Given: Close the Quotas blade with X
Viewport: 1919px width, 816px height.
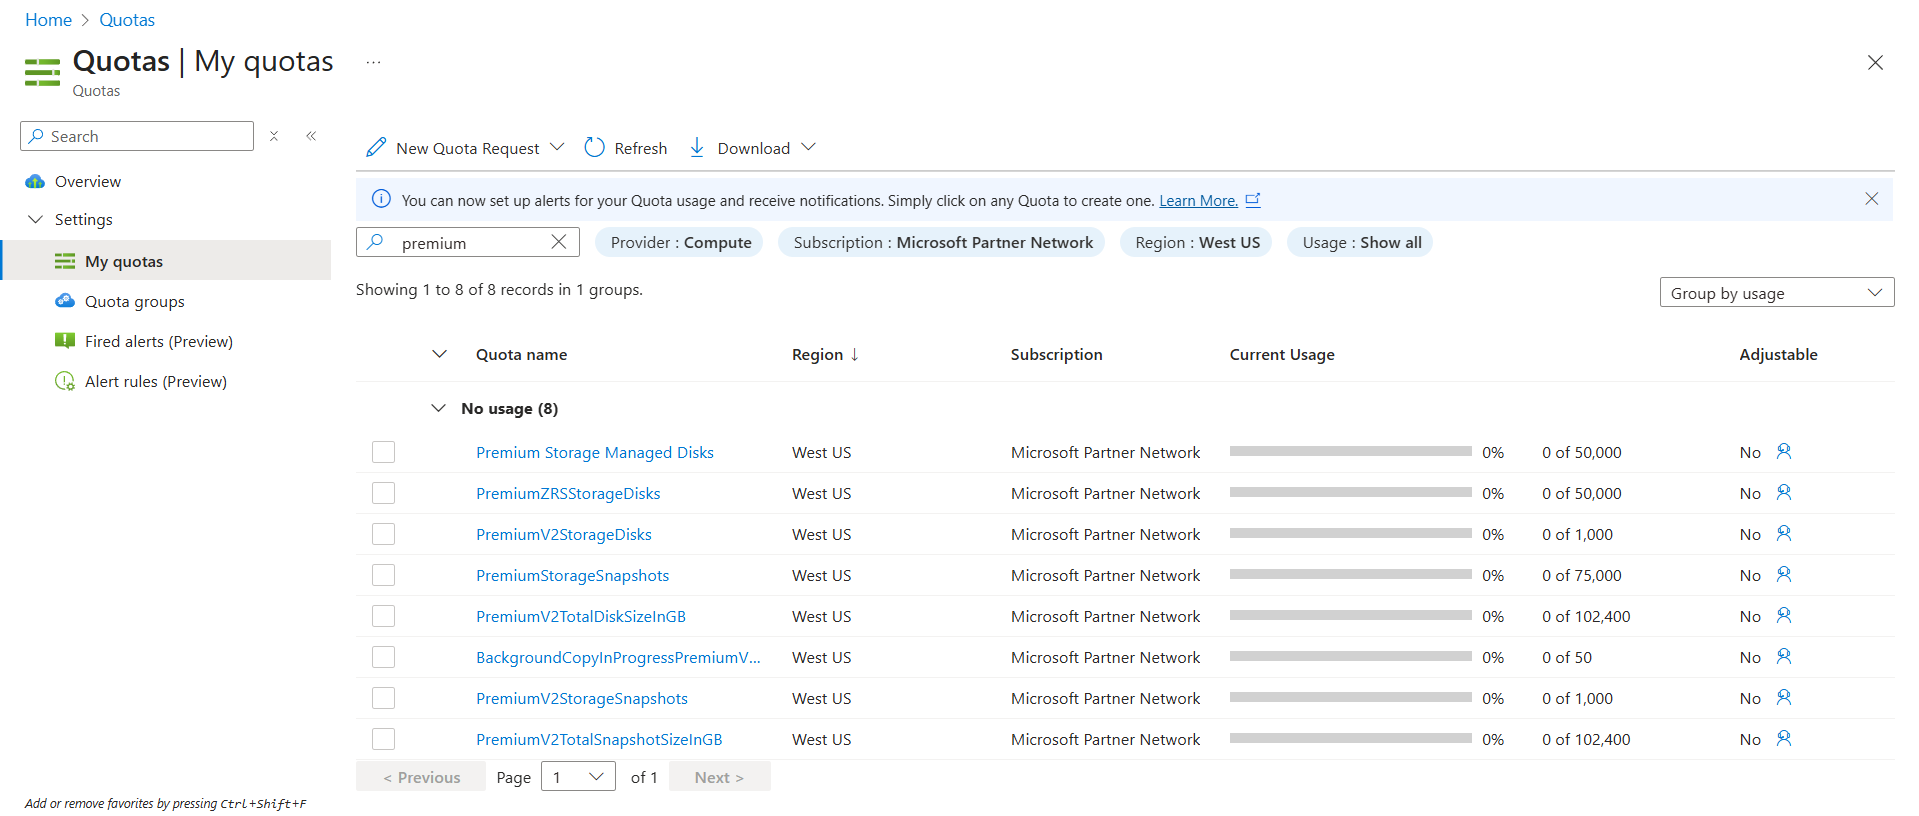Looking at the screenshot, I should click(1875, 63).
